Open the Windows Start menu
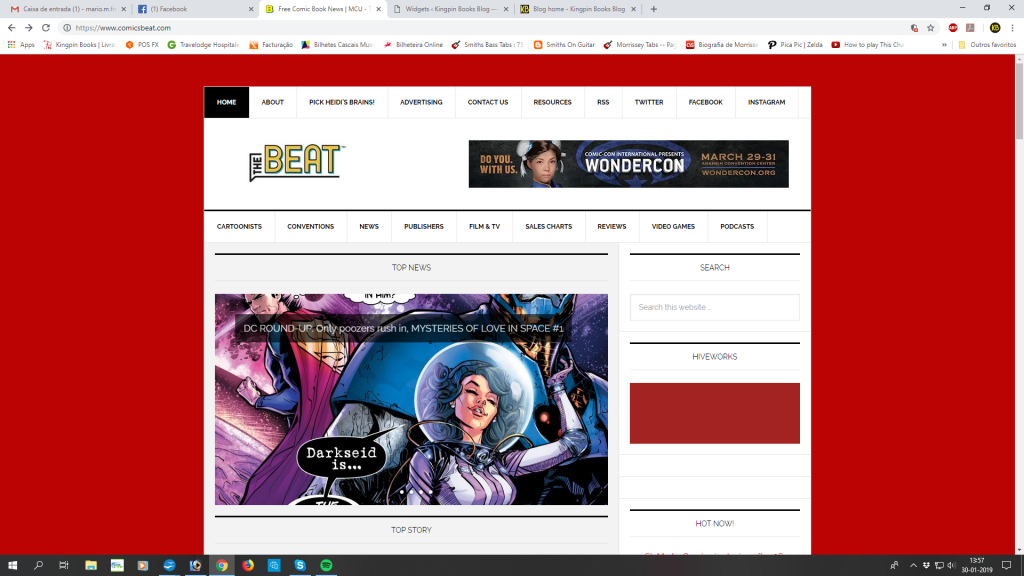1024x576 pixels. click(x=12, y=565)
